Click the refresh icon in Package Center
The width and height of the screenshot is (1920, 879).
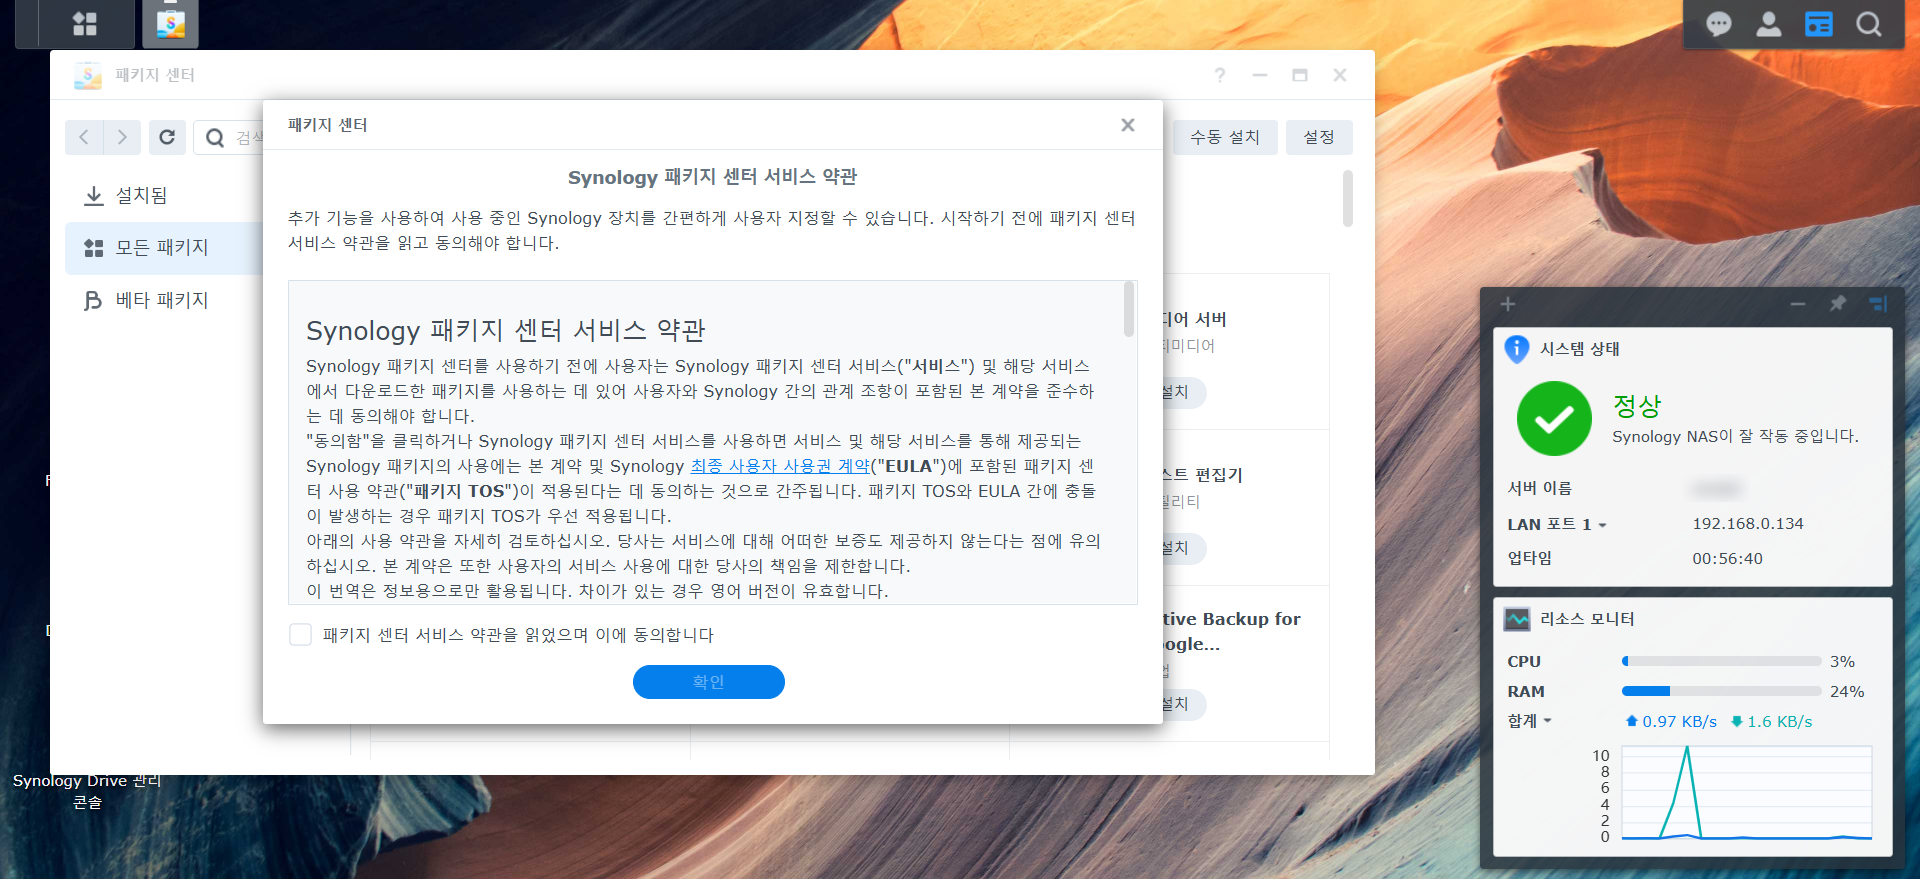pyautogui.click(x=167, y=137)
